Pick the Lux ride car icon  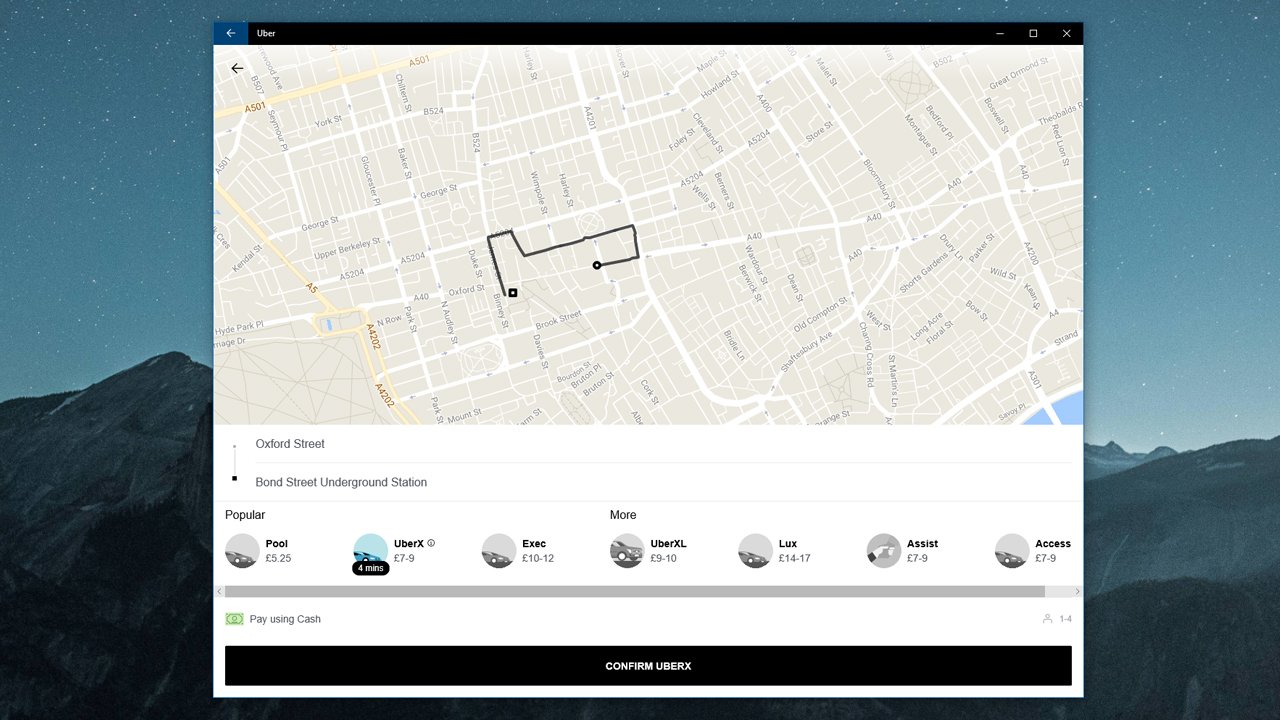pyautogui.click(x=755, y=551)
